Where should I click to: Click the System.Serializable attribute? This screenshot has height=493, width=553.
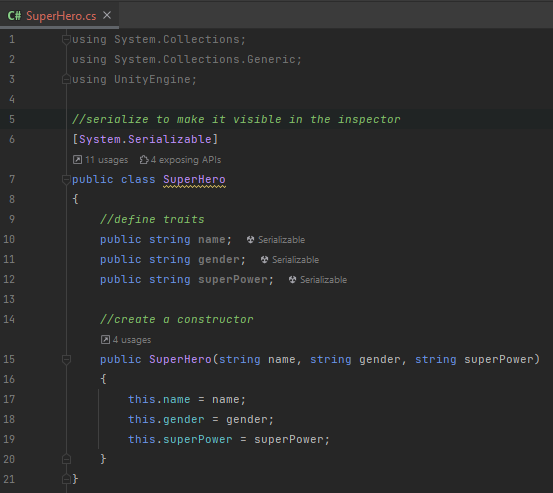click(x=145, y=139)
